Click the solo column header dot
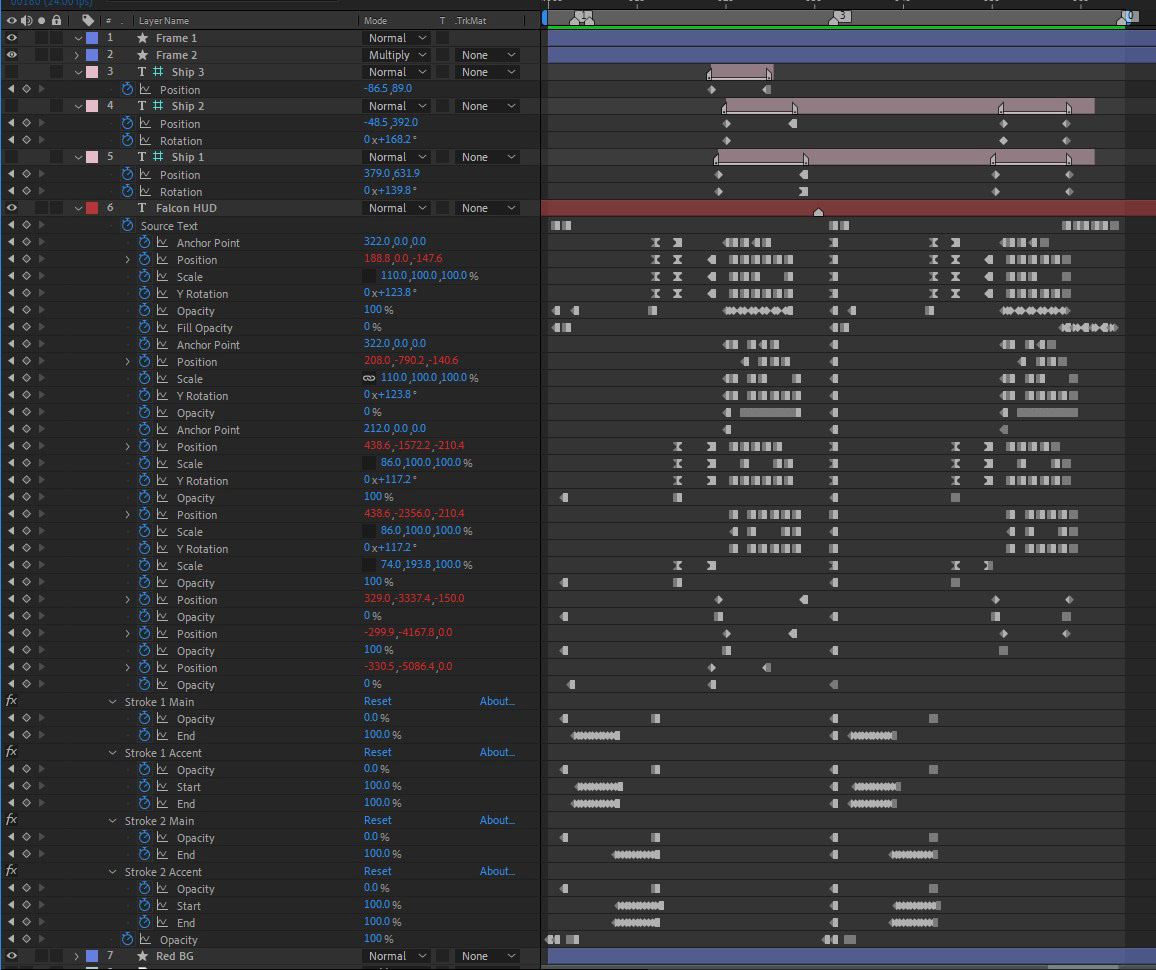 click(42, 21)
